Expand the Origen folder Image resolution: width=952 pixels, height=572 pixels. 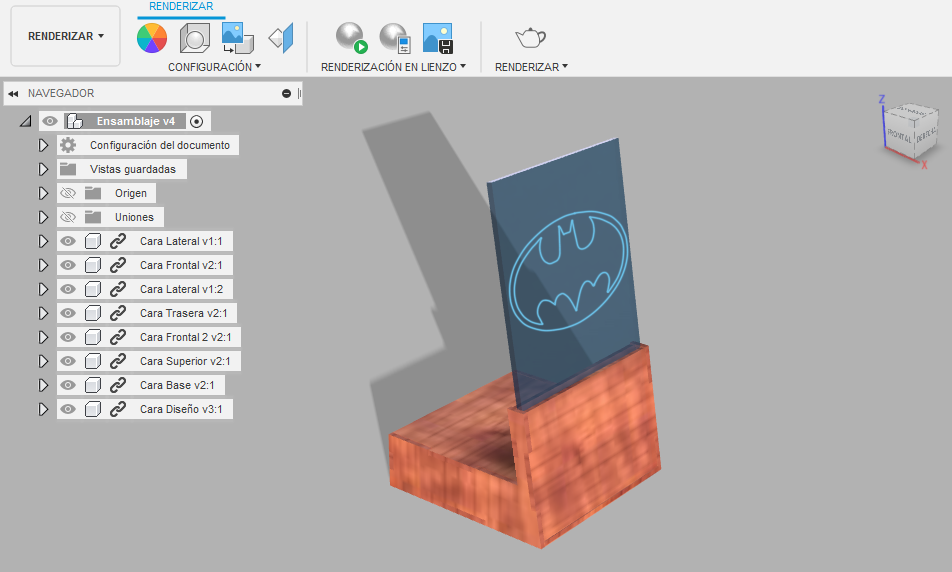[x=43, y=193]
